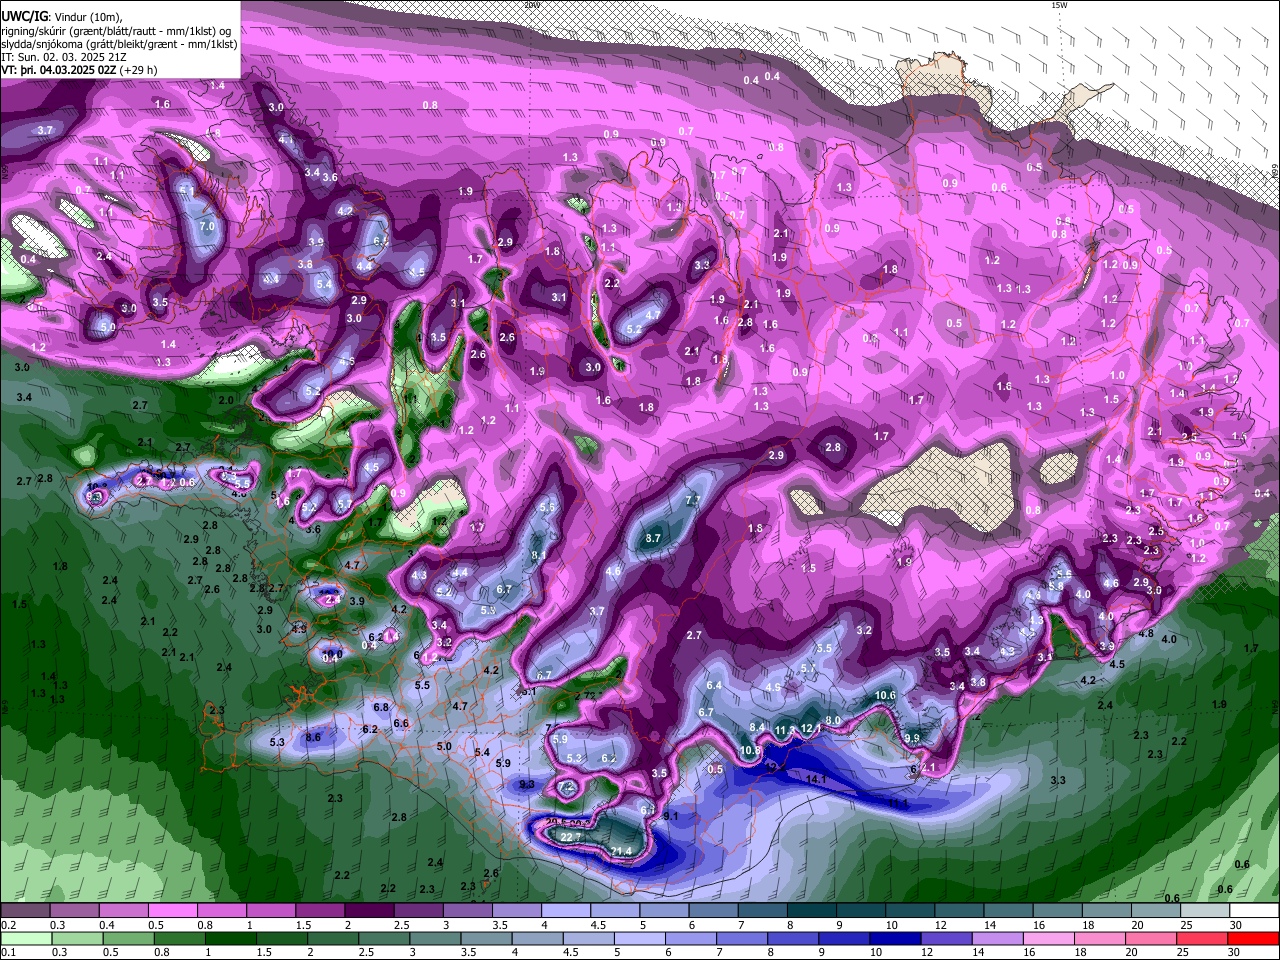Viewport: 1280px width, 960px height.
Task: Click the dark navy 10–12 rain legend swatch
Action: (x=897, y=938)
